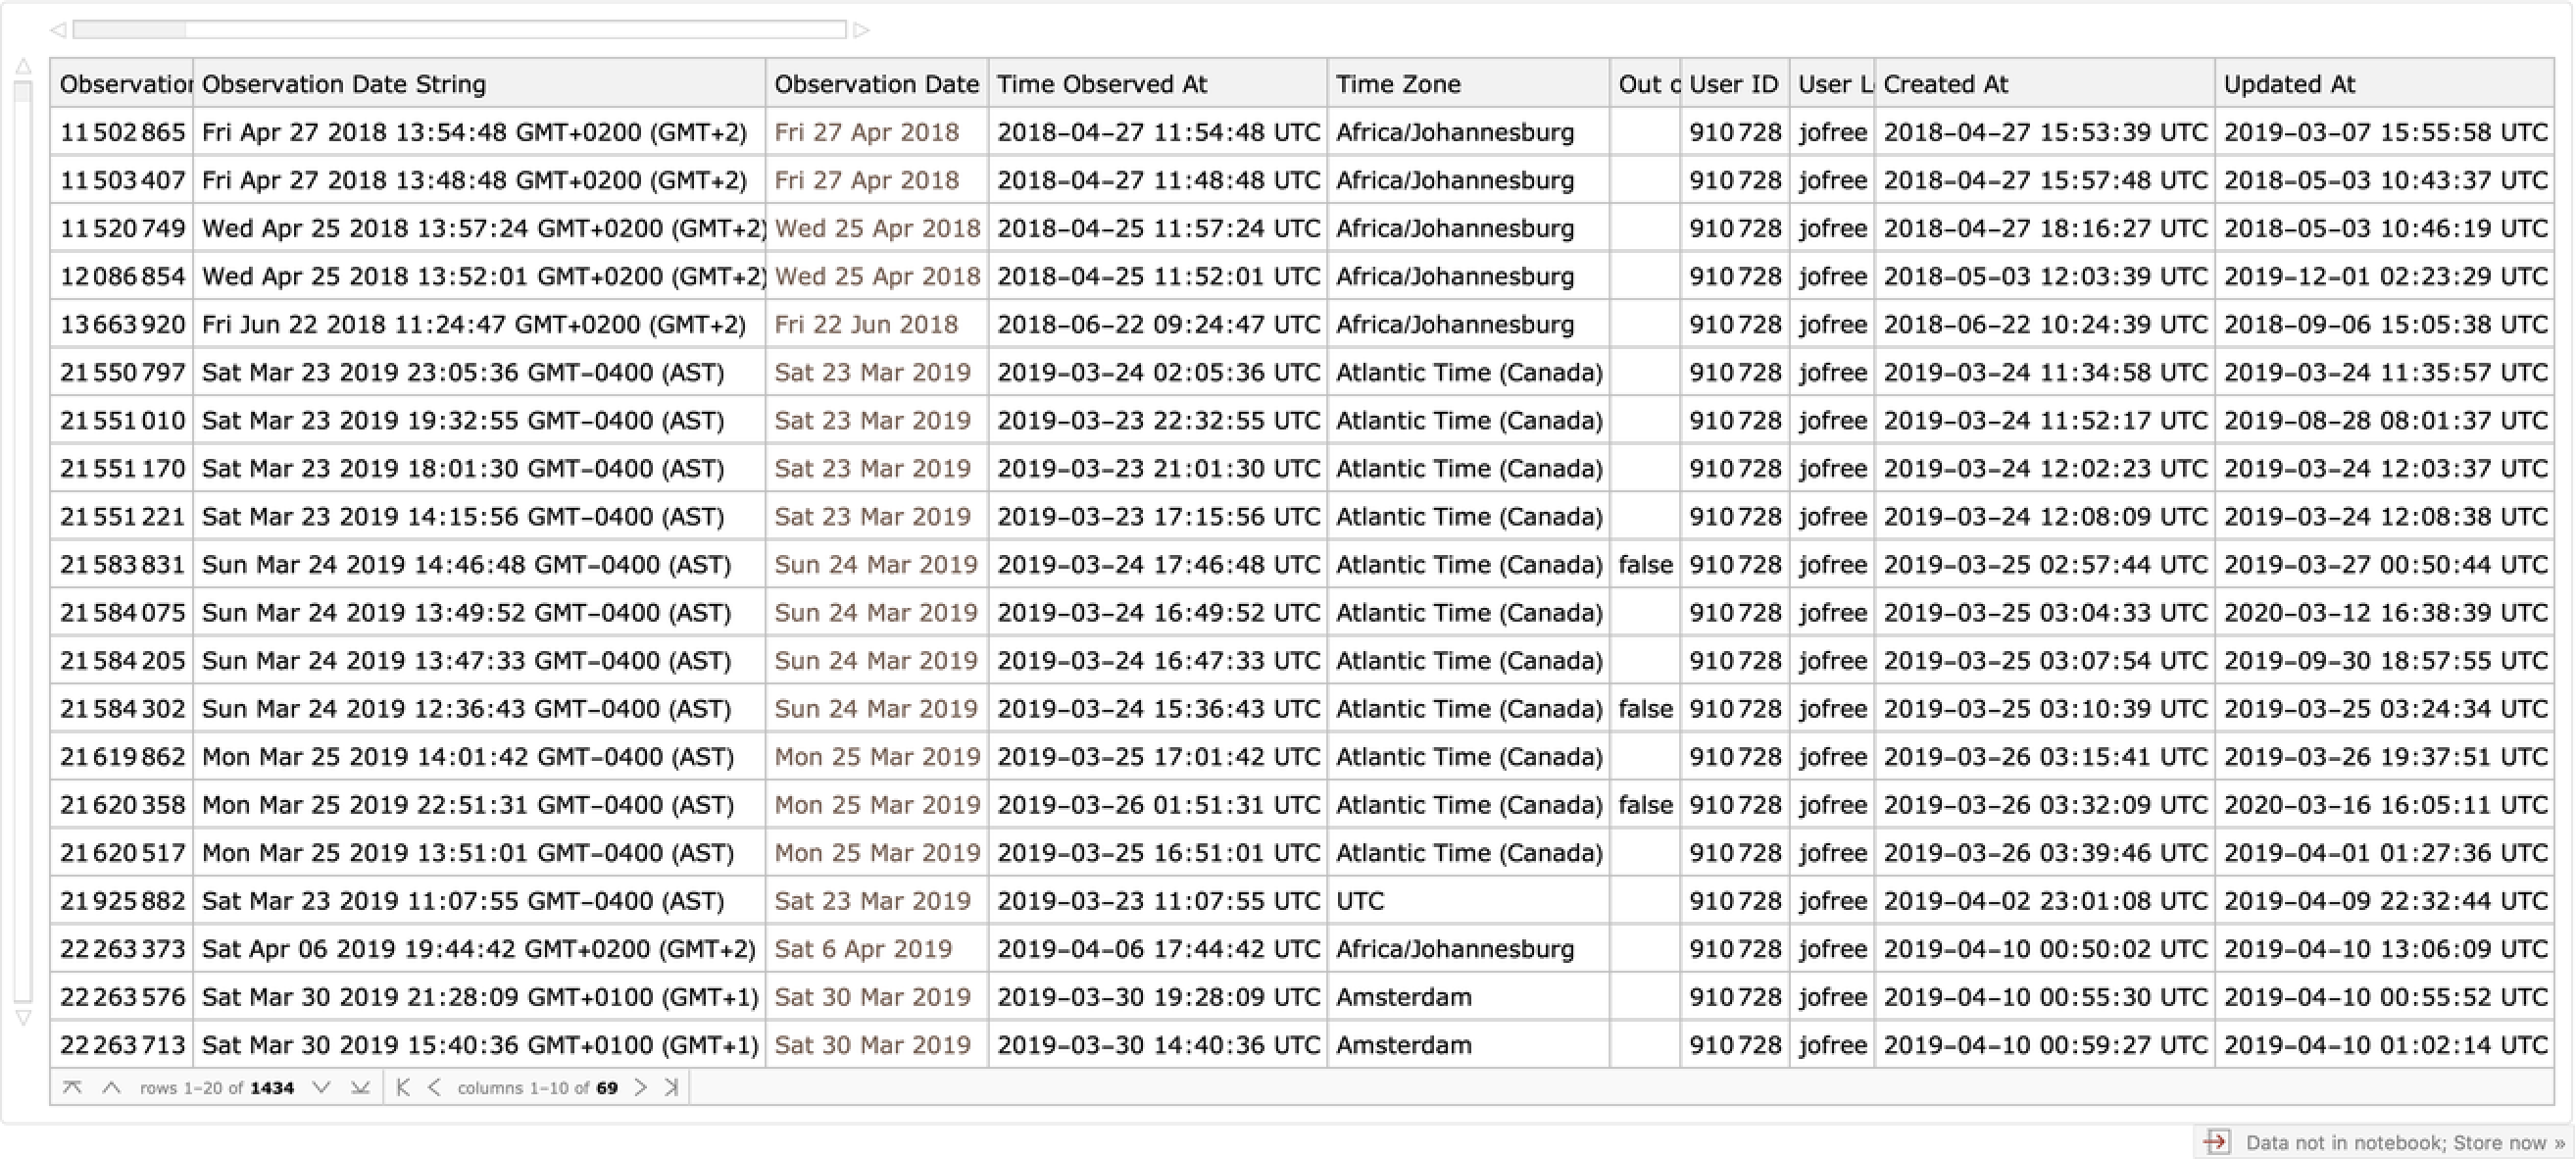The height and width of the screenshot is (1159, 2576).
Task: Click 'false' cell in row 21620358
Action: (x=1645, y=804)
